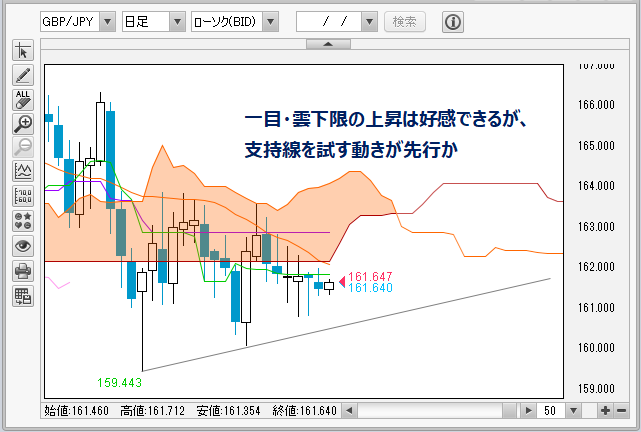
Task: Click the 50 candle count field
Action: pyautogui.click(x=550, y=410)
